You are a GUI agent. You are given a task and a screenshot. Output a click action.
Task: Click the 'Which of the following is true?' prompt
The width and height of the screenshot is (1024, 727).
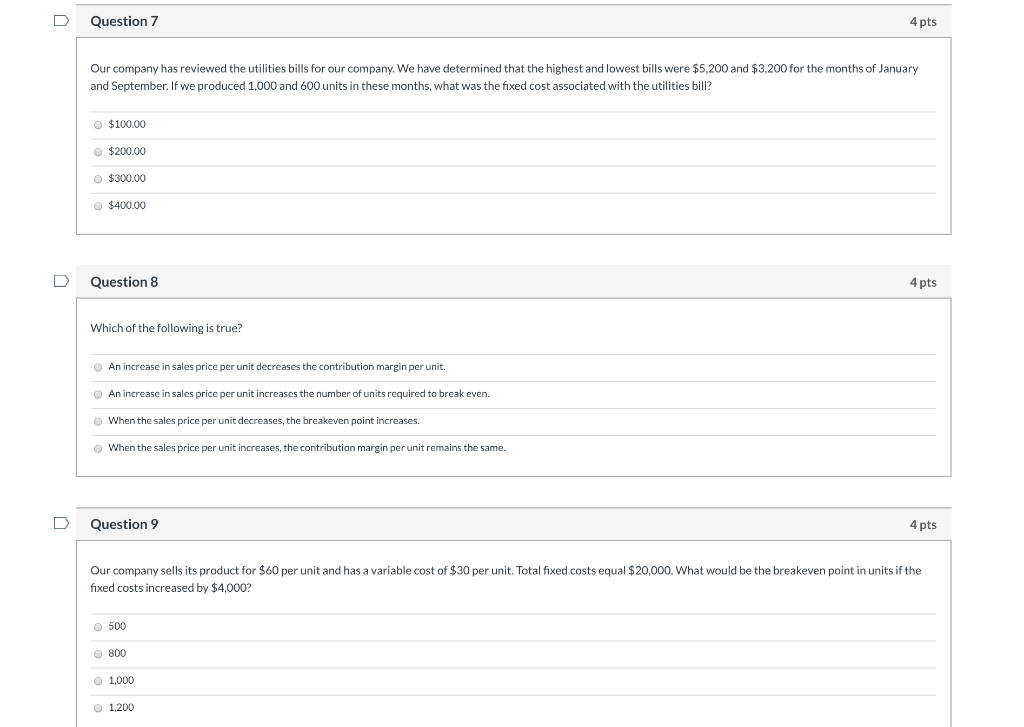pyautogui.click(x=166, y=328)
